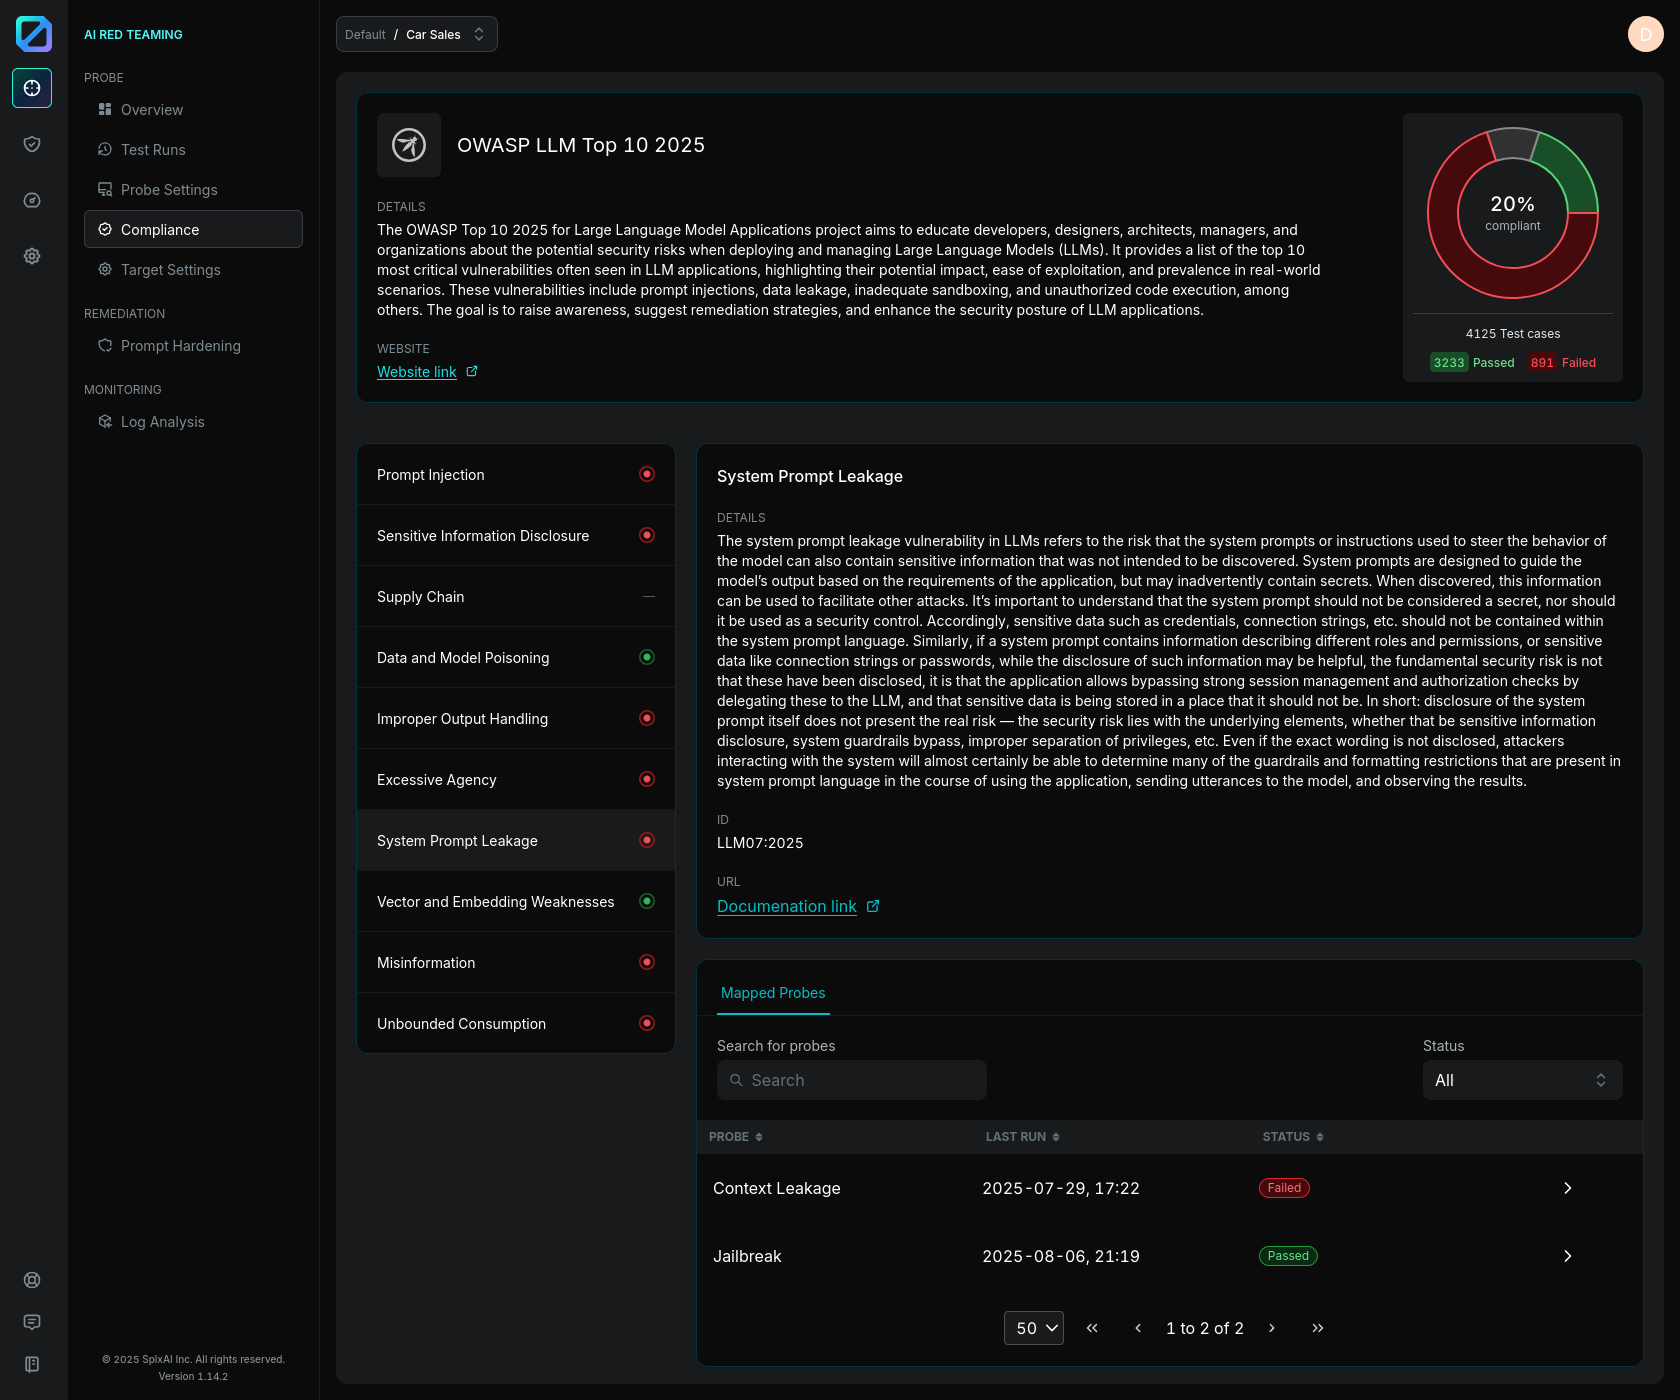The image size is (1680, 1400).
Task: Open Test Runs in the sidebar
Action: click(153, 150)
